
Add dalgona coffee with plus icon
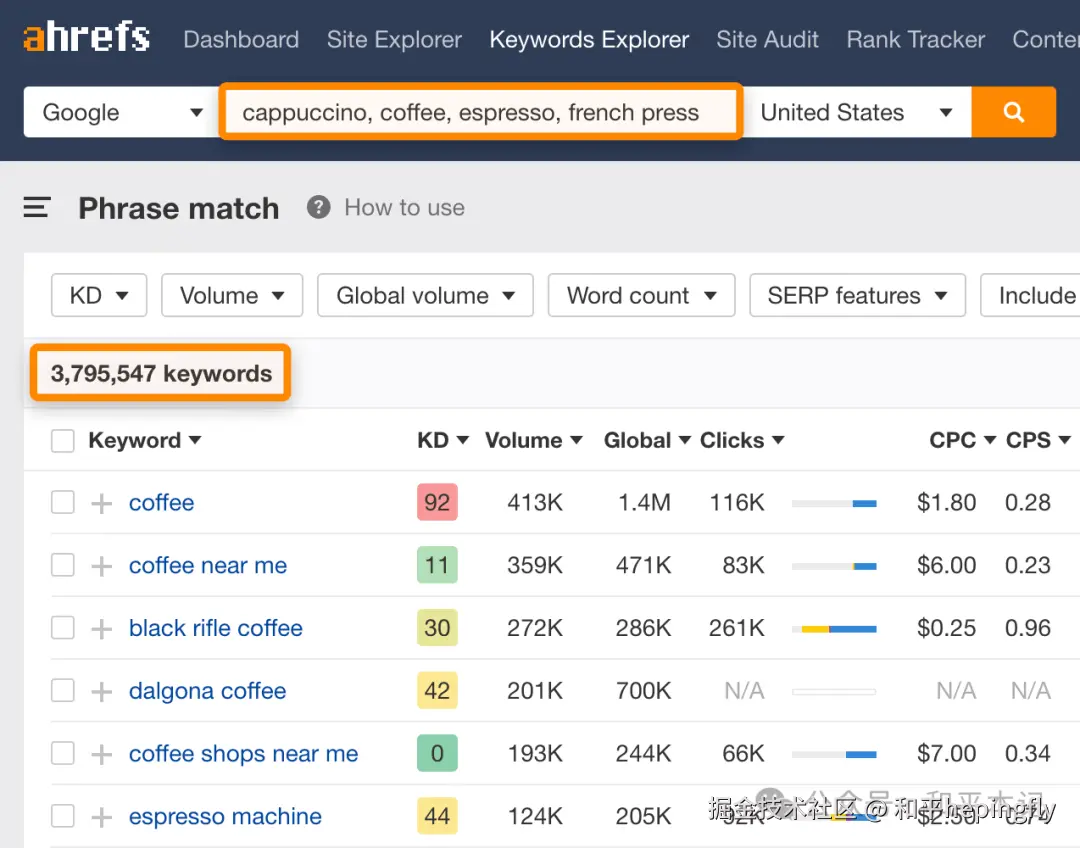102,691
